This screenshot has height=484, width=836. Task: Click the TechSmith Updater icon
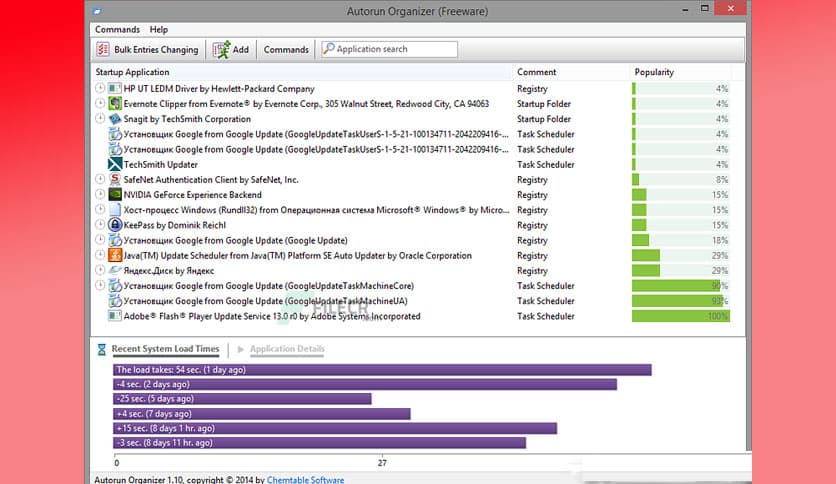click(x=115, y=164)
